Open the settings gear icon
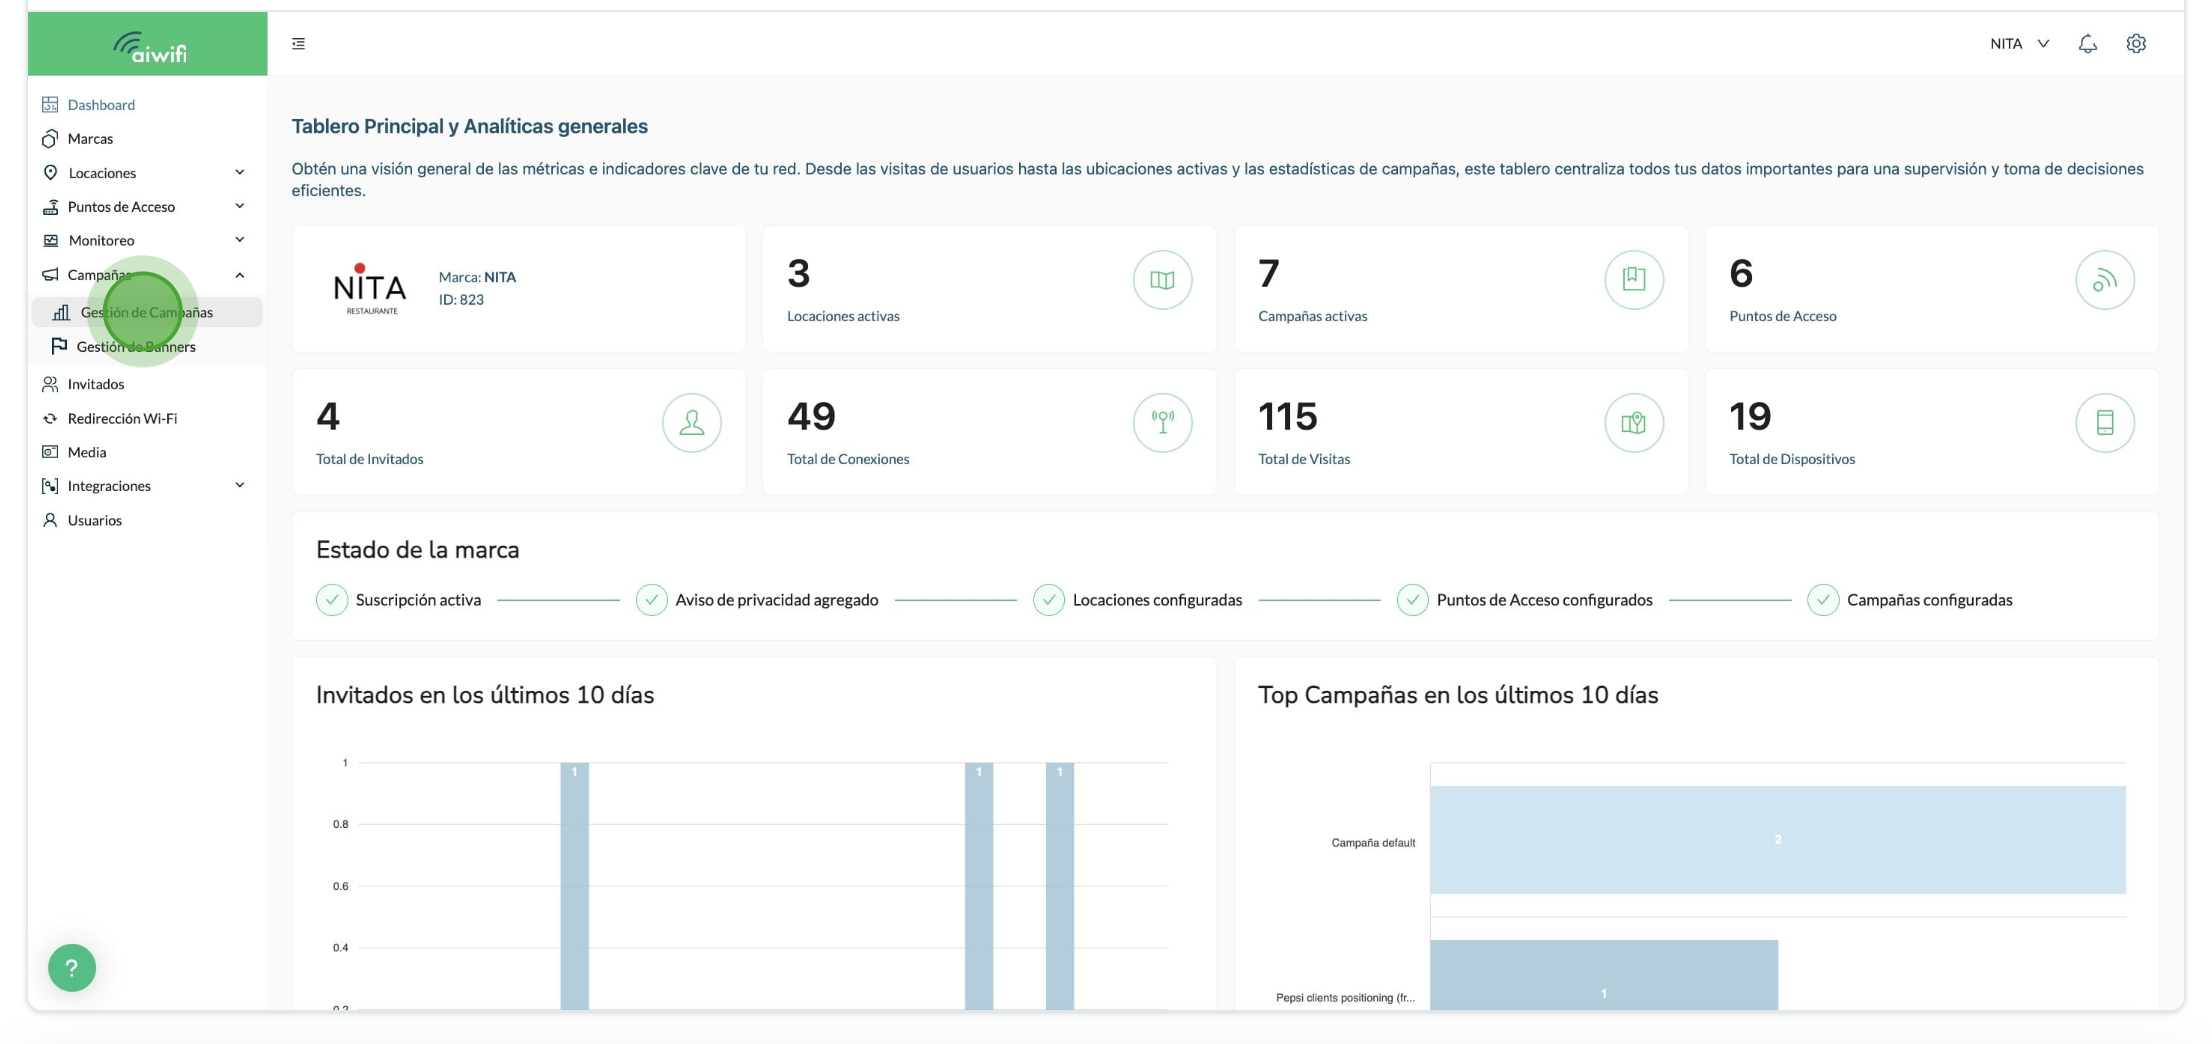The height and width of the screenshot is (1044, 2212). (2136, 44)
